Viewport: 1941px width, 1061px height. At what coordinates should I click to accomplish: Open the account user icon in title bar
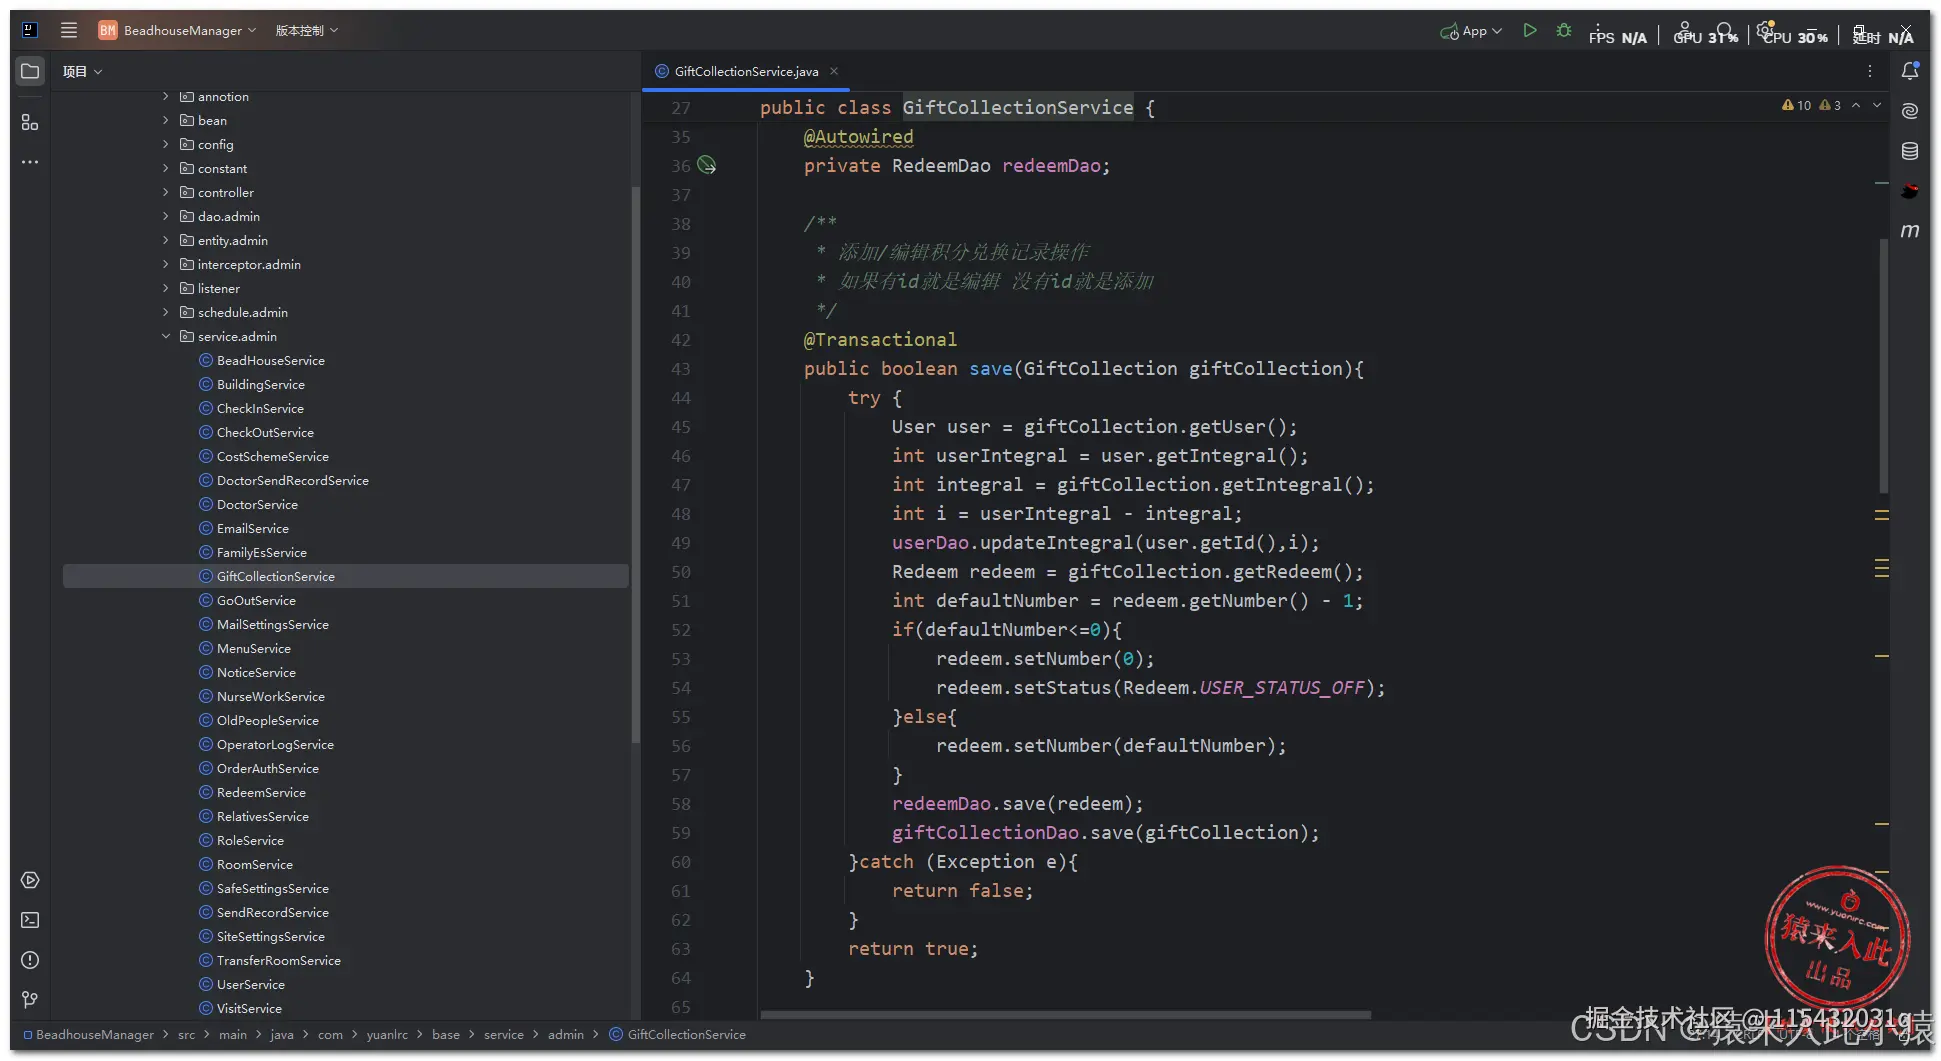coord(1685,30)
